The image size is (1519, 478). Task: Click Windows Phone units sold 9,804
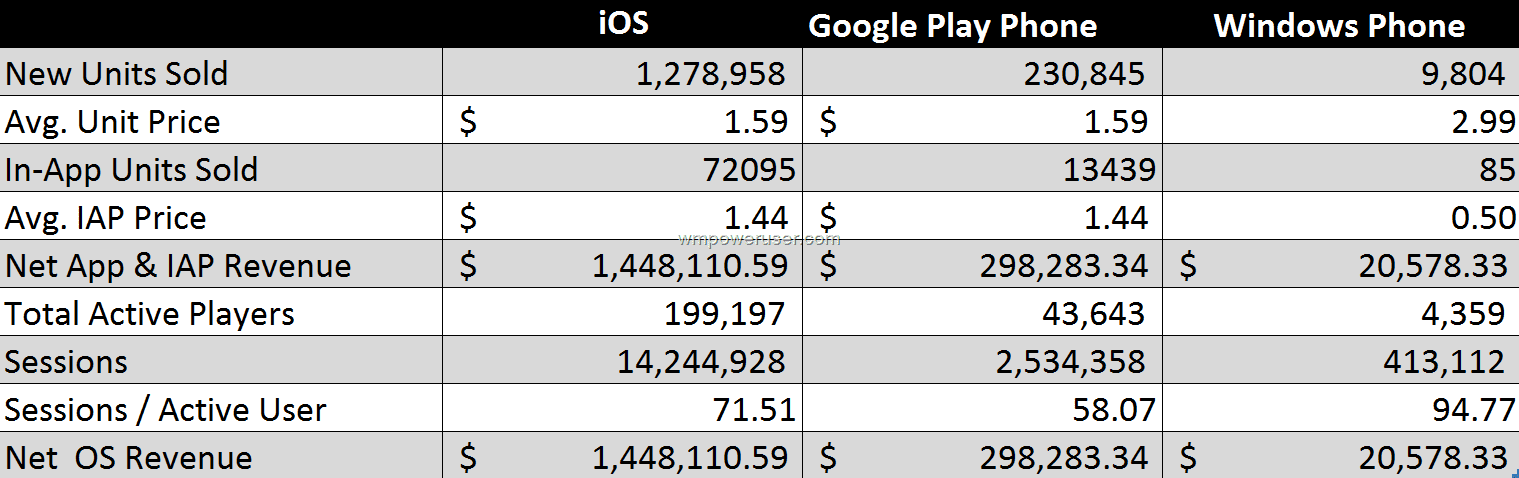click(x=1340, y=73)
